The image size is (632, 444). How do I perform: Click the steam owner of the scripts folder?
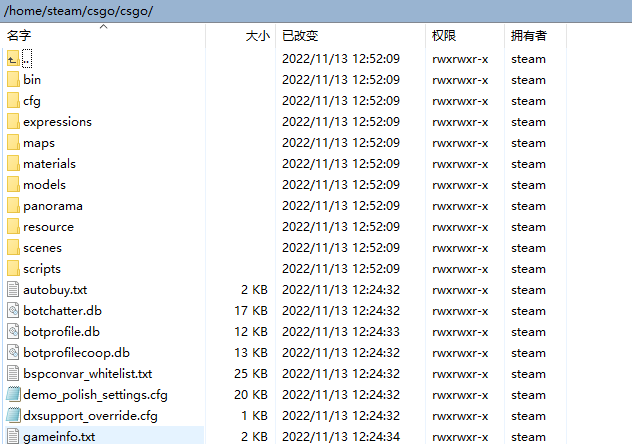pyautogui.click(x=528, y=269)
